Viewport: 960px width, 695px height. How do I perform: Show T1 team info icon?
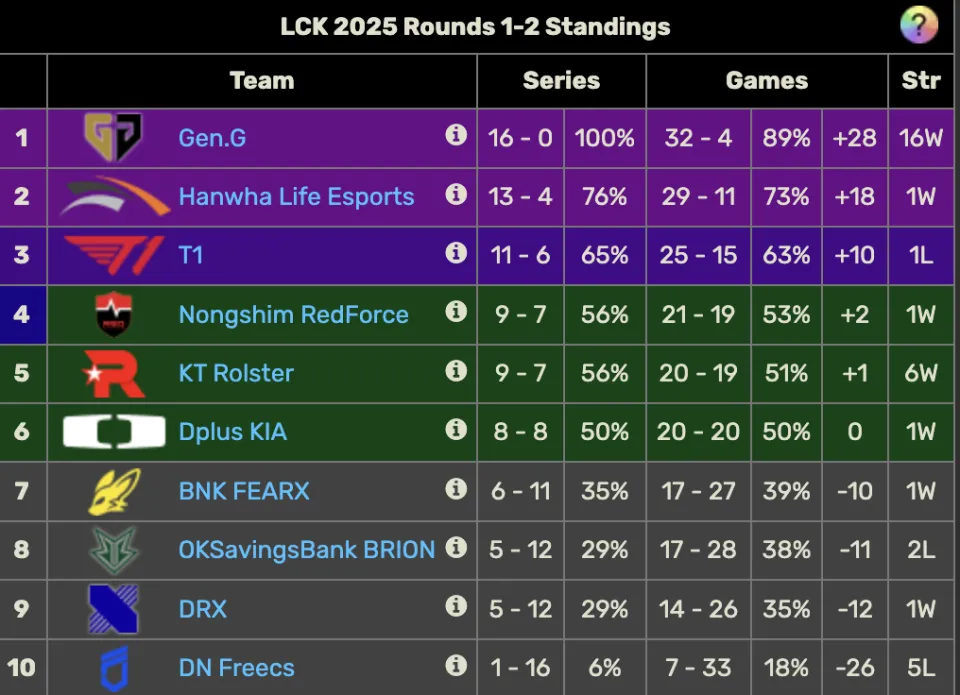pos(456,252)
